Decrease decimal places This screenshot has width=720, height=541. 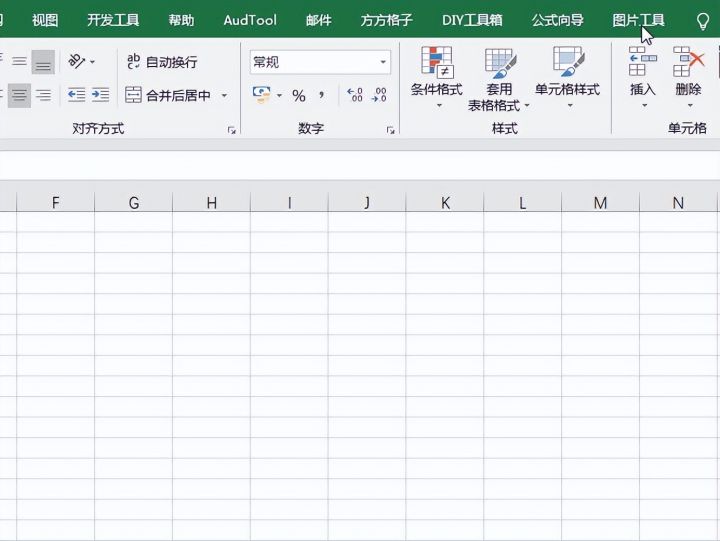(x=379, y=95)
